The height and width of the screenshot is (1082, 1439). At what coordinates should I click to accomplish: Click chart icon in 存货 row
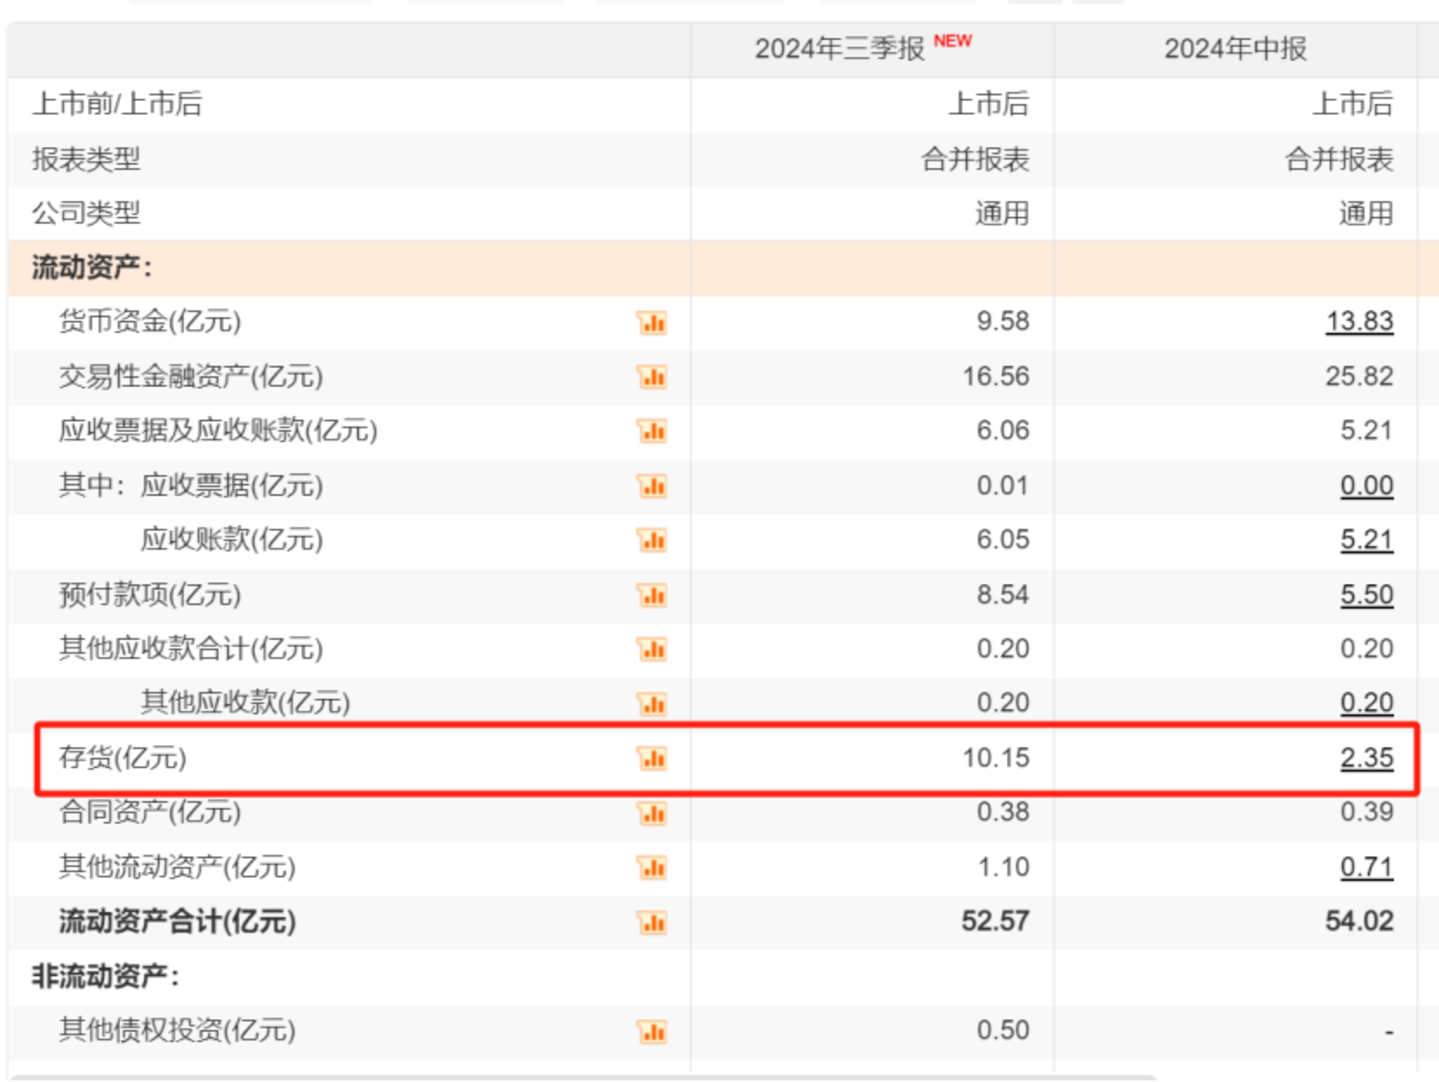652,759
